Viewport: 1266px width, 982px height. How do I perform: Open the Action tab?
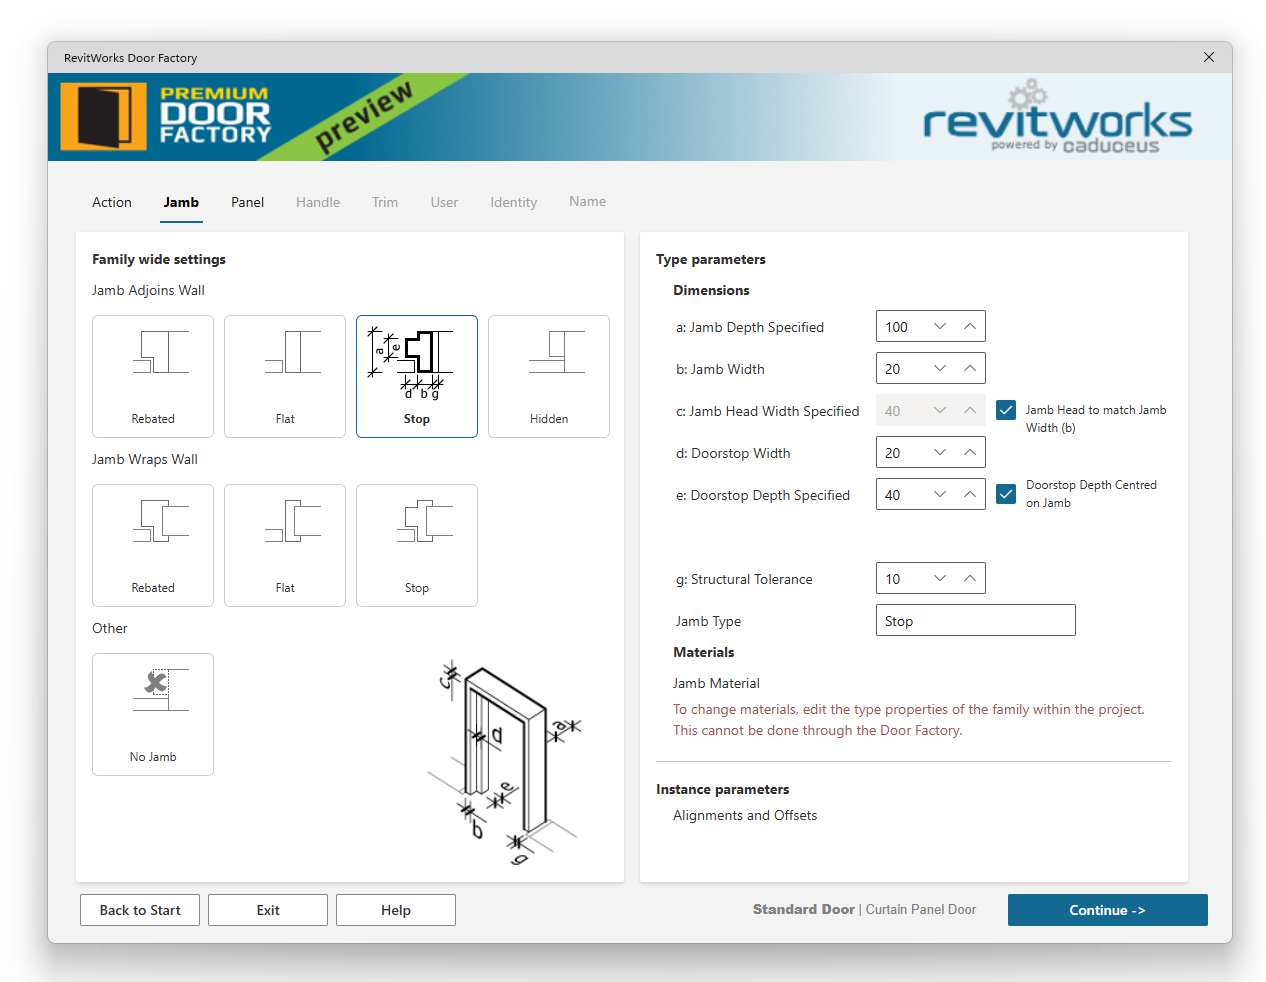pyautogui.click(x=112, y=202)
